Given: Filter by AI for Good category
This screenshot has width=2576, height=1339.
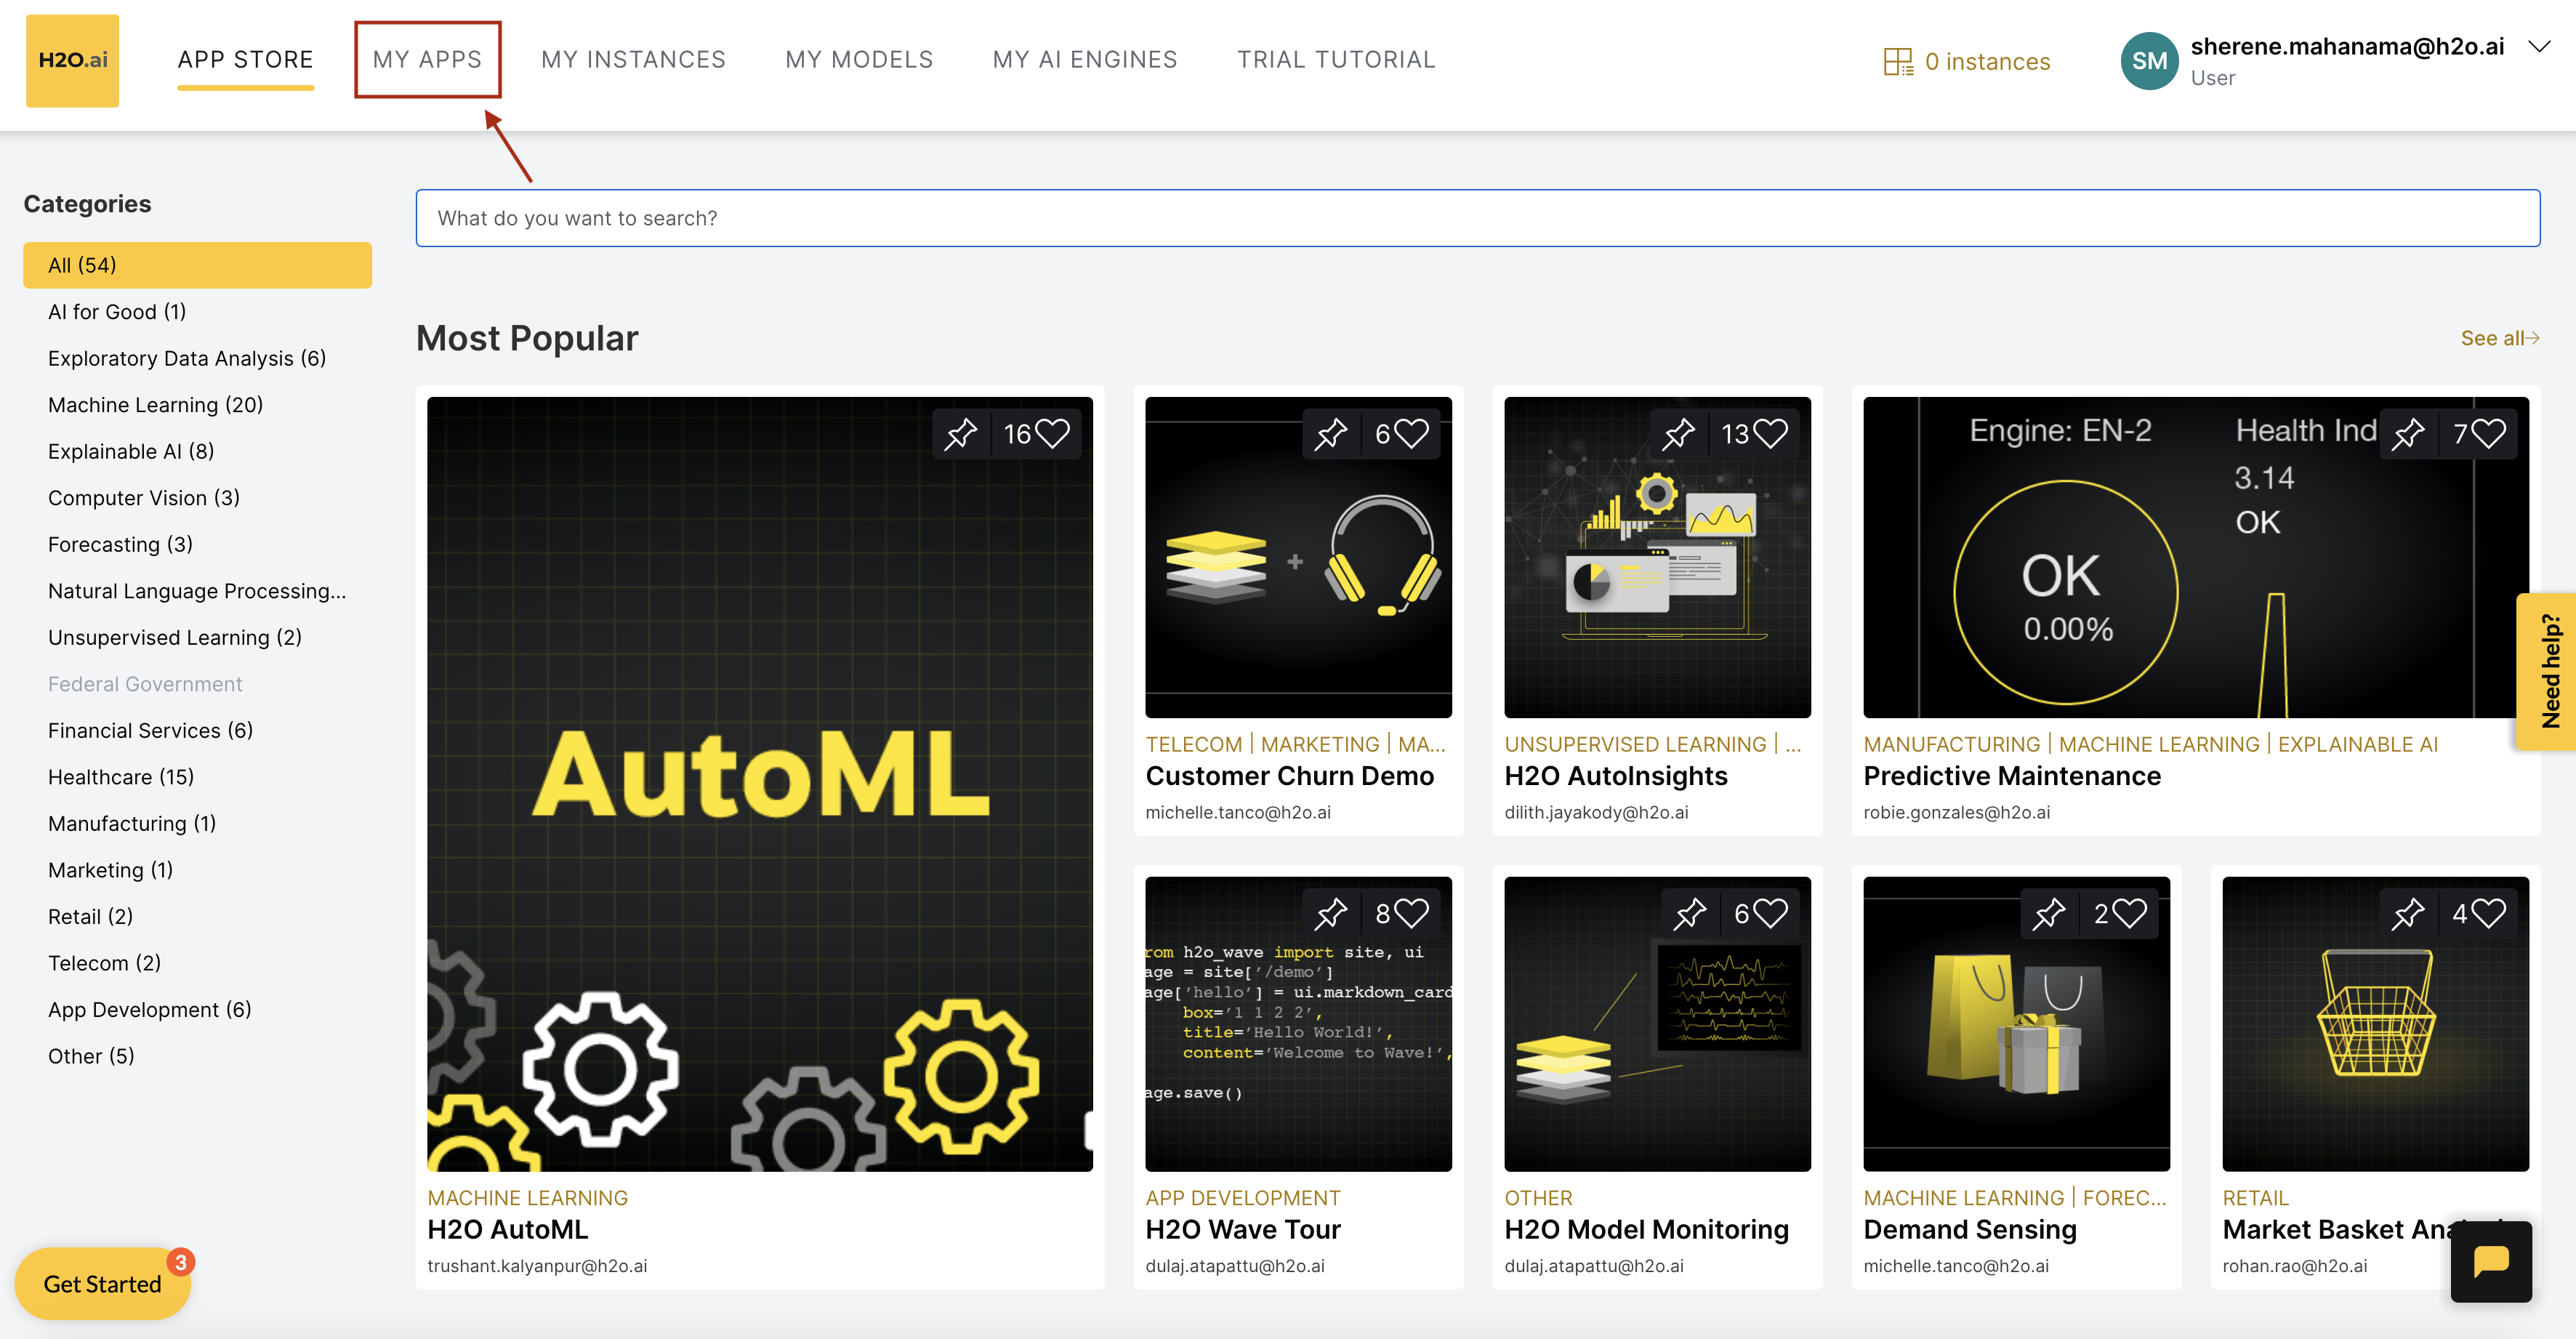Looking at the screenshot, I should pyautogui.click(x=117, y=312).
